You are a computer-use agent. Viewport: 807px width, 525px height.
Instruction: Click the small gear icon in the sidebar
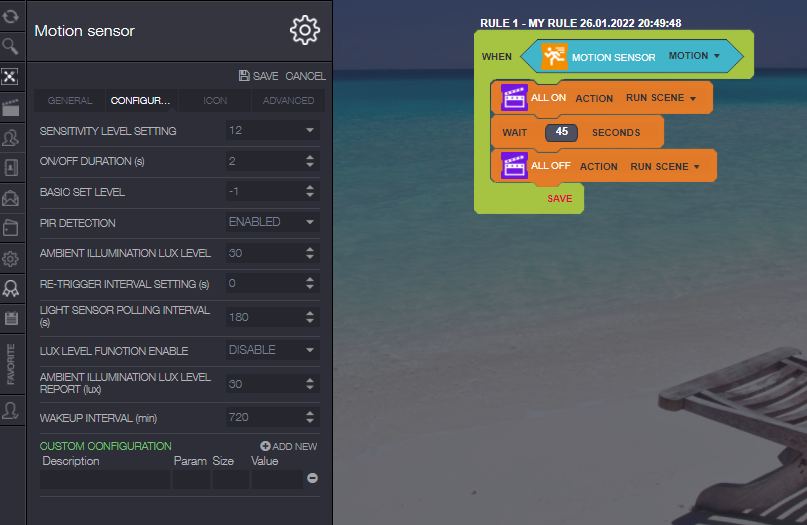(11, 259)
